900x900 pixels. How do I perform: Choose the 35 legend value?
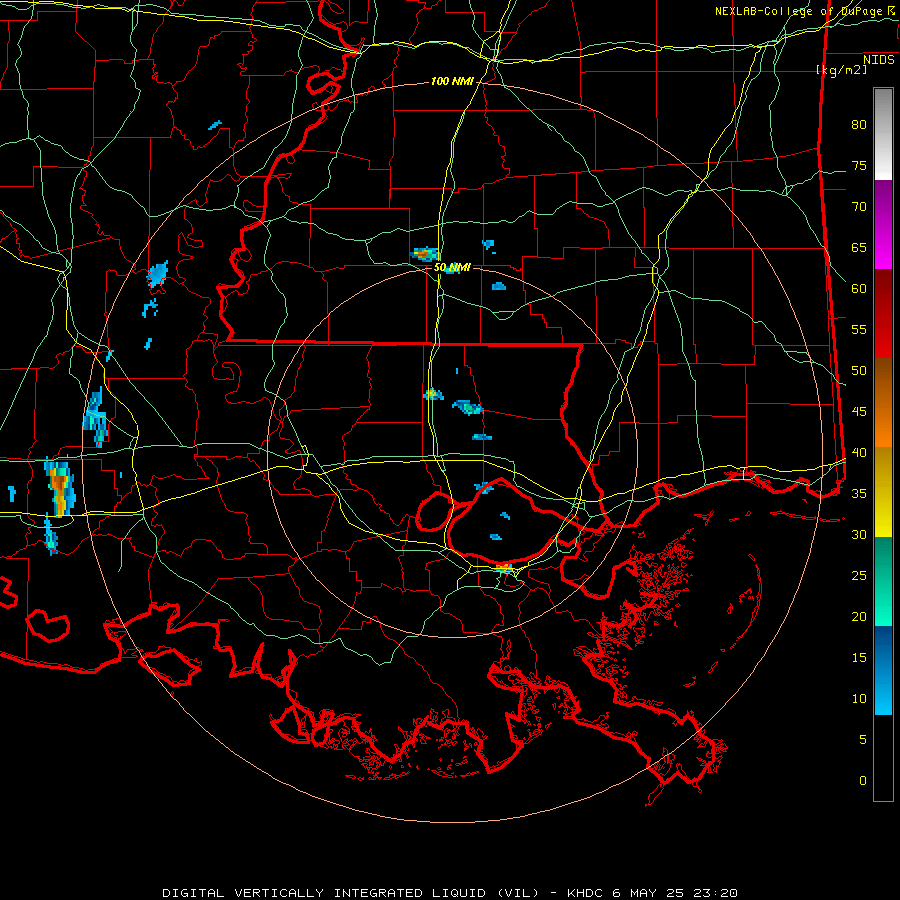[859, 494]
